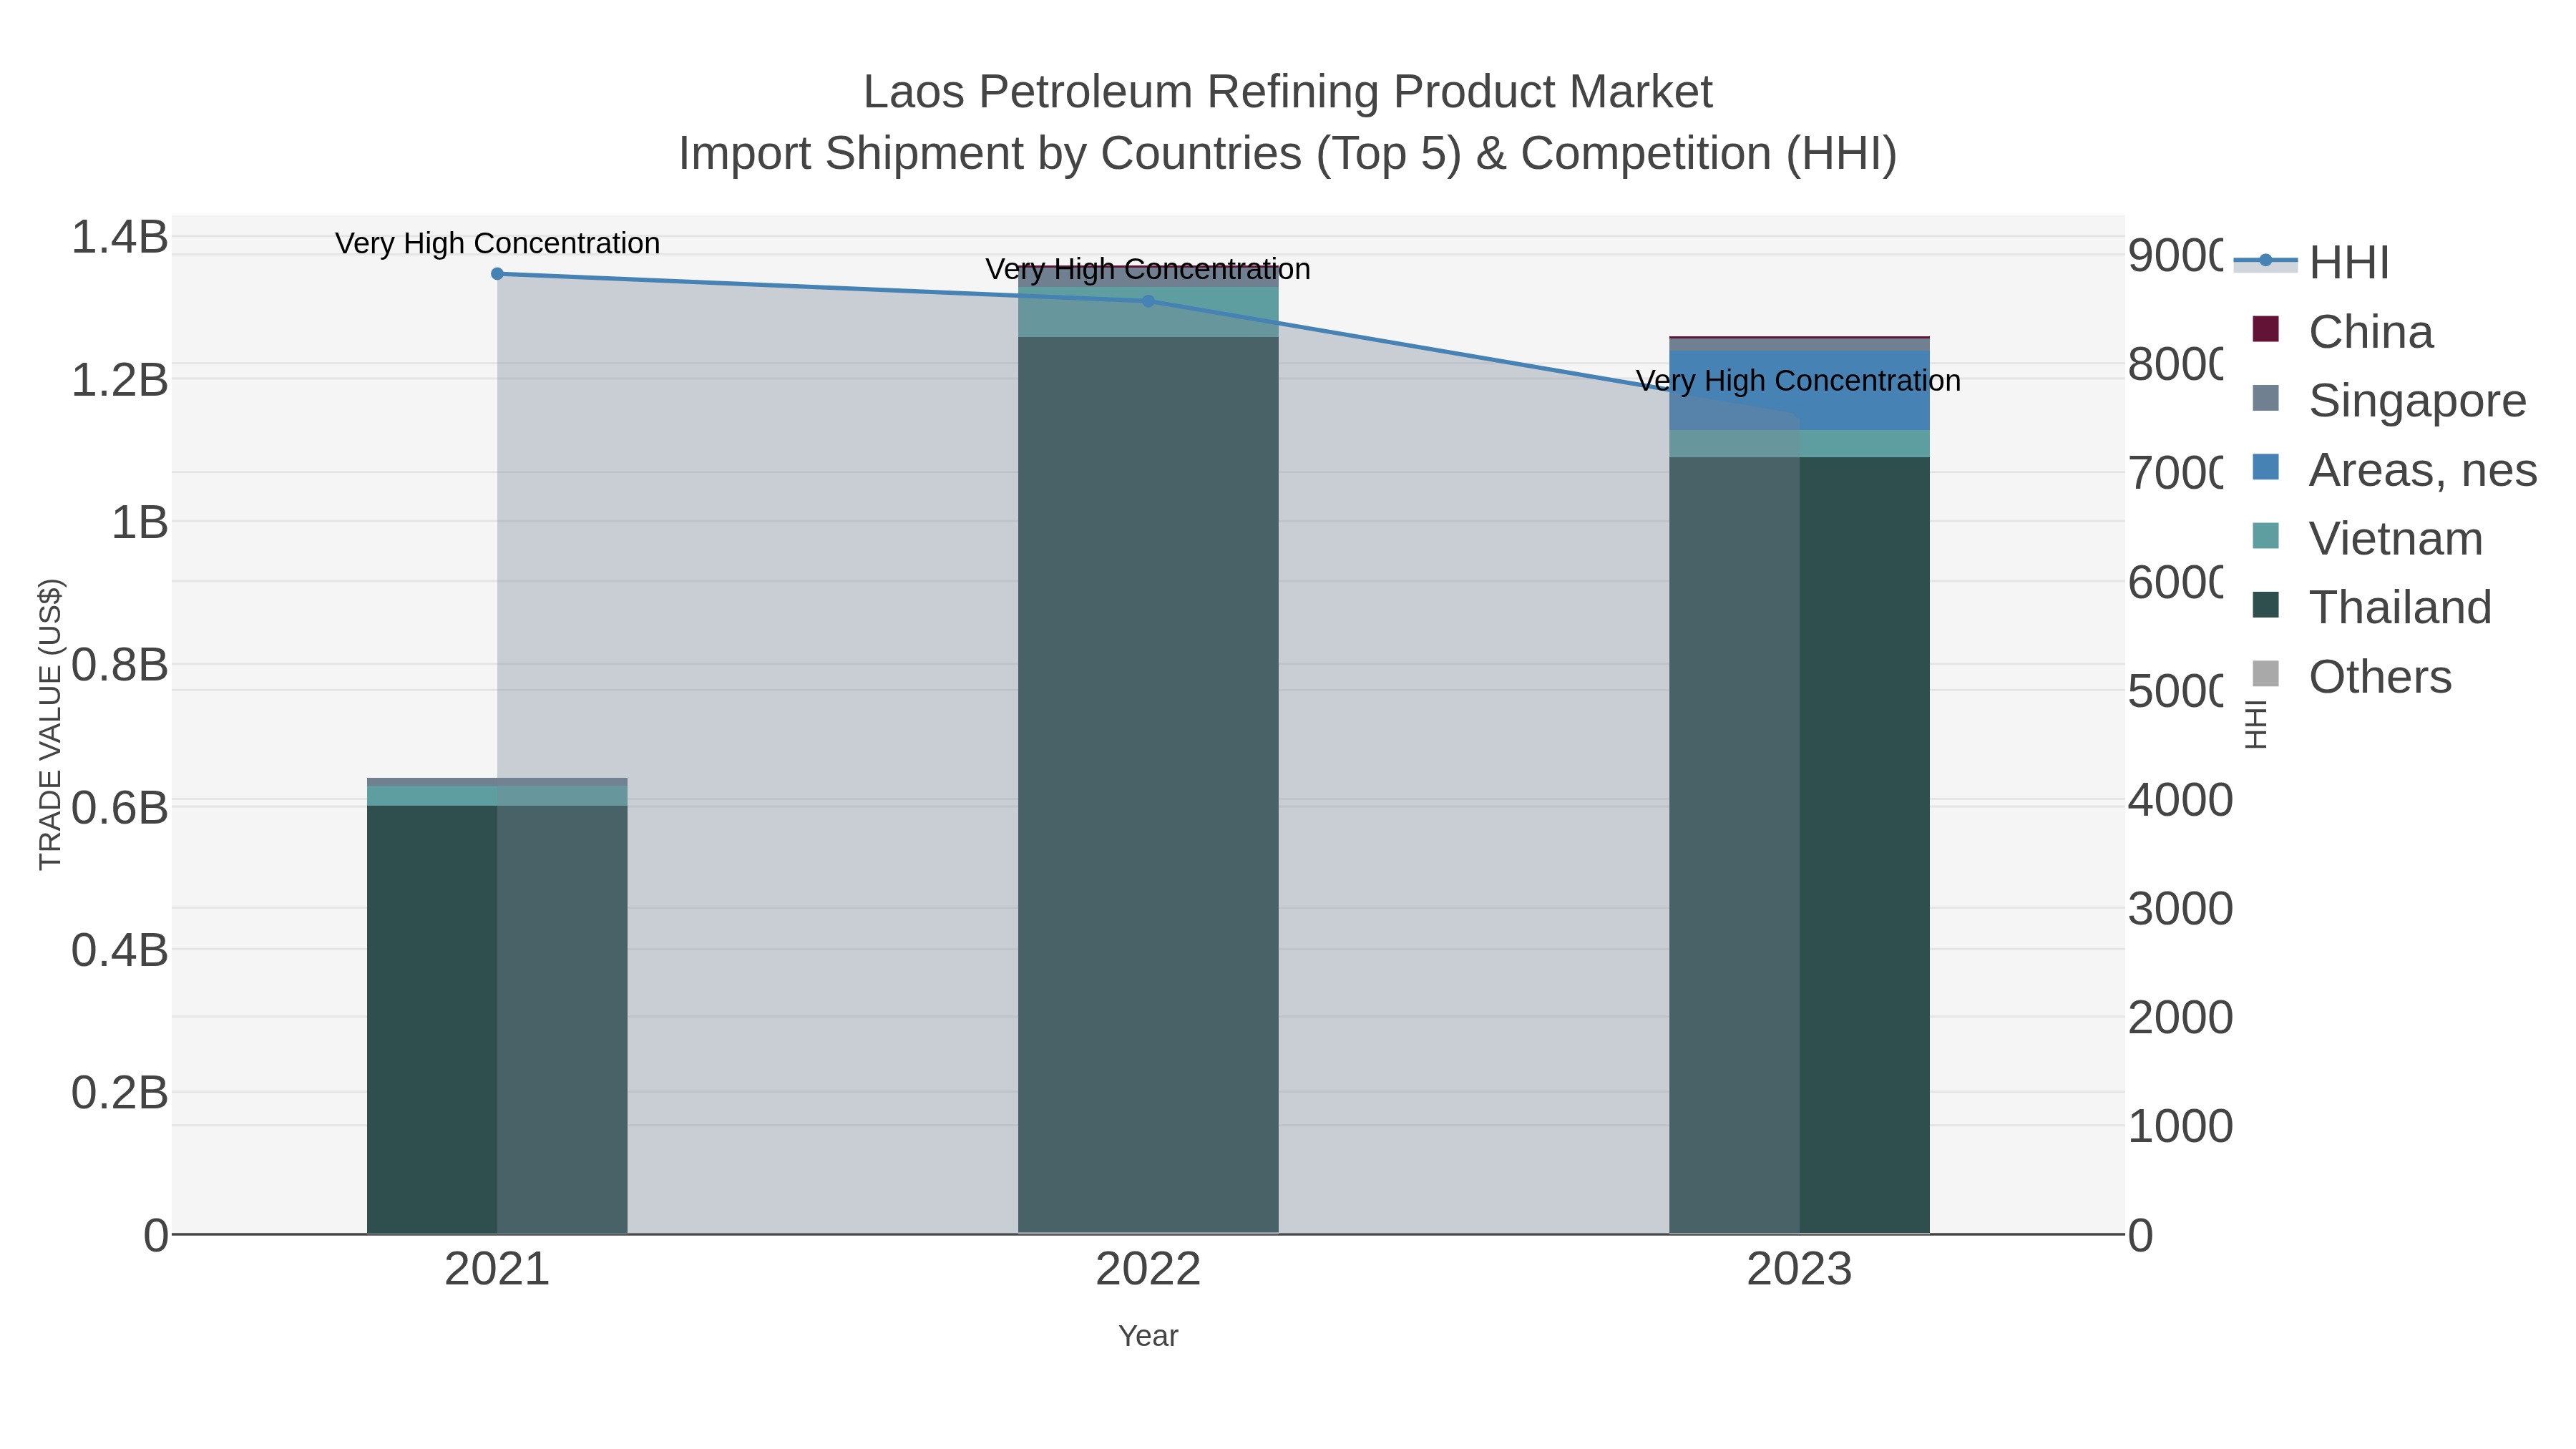Select the 2021 HHI data point
The image size is (2576, 1449).
point(497,274)
